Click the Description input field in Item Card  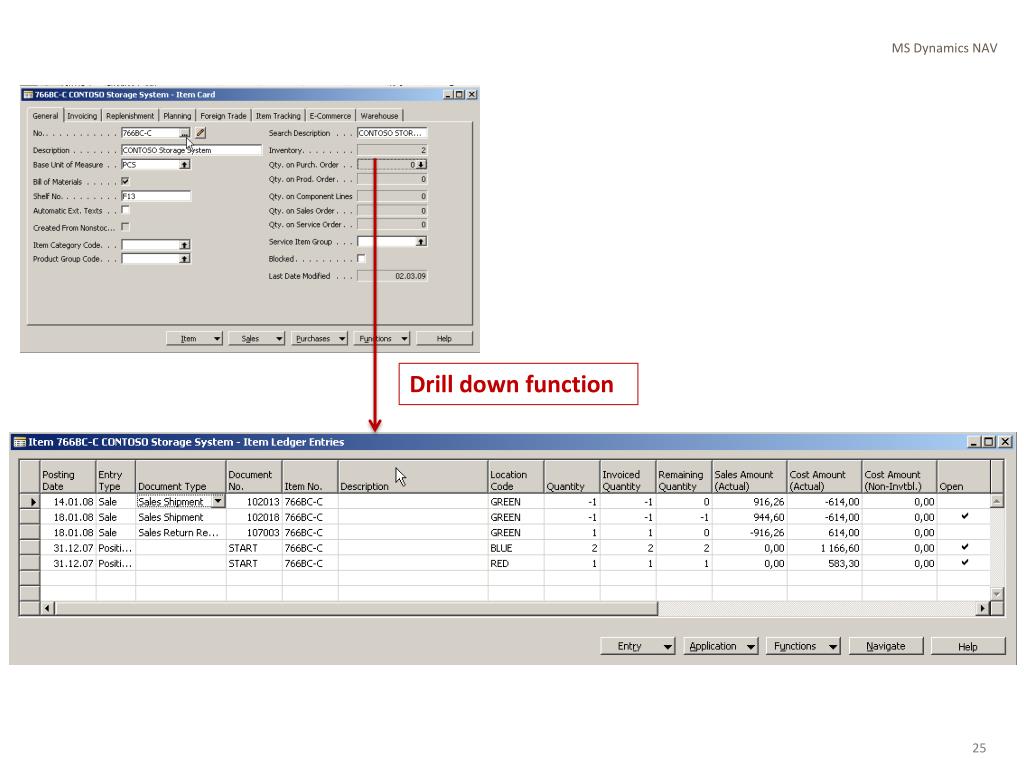(x=191, y=150)
